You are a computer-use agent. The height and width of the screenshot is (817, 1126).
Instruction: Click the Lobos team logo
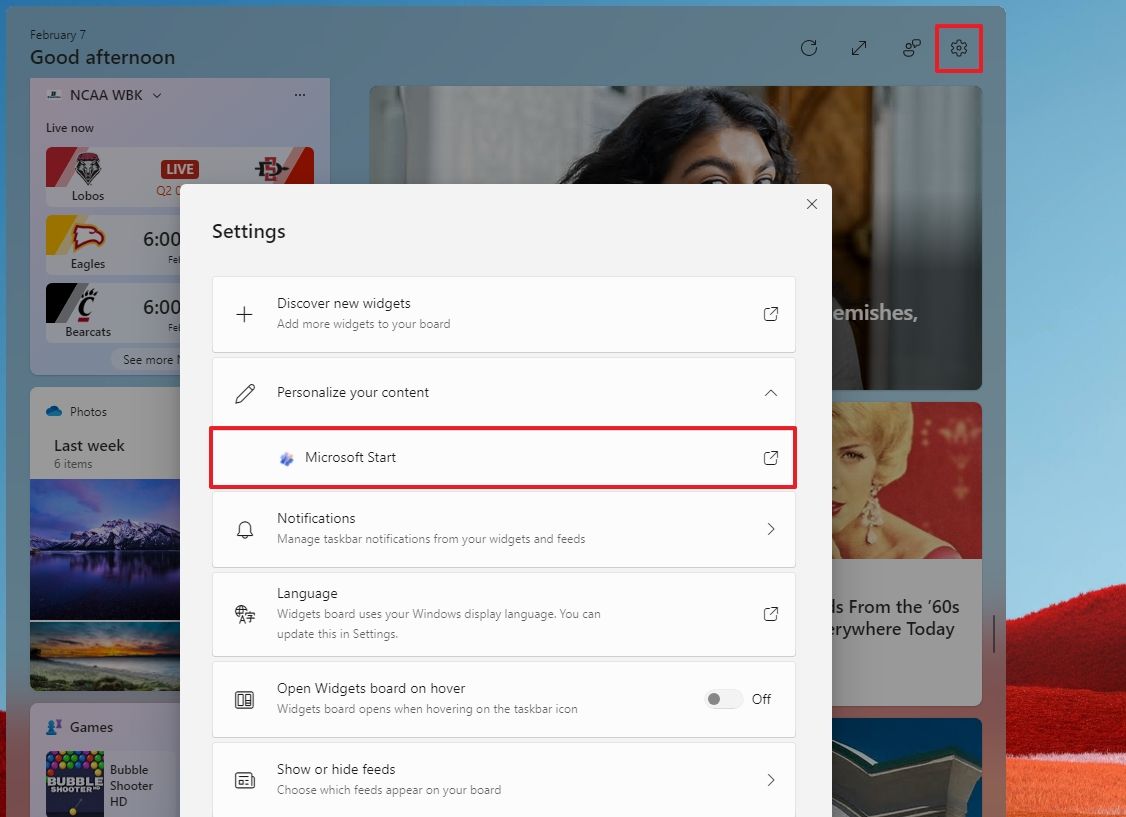pyautogui.click(x=88, y=169)
